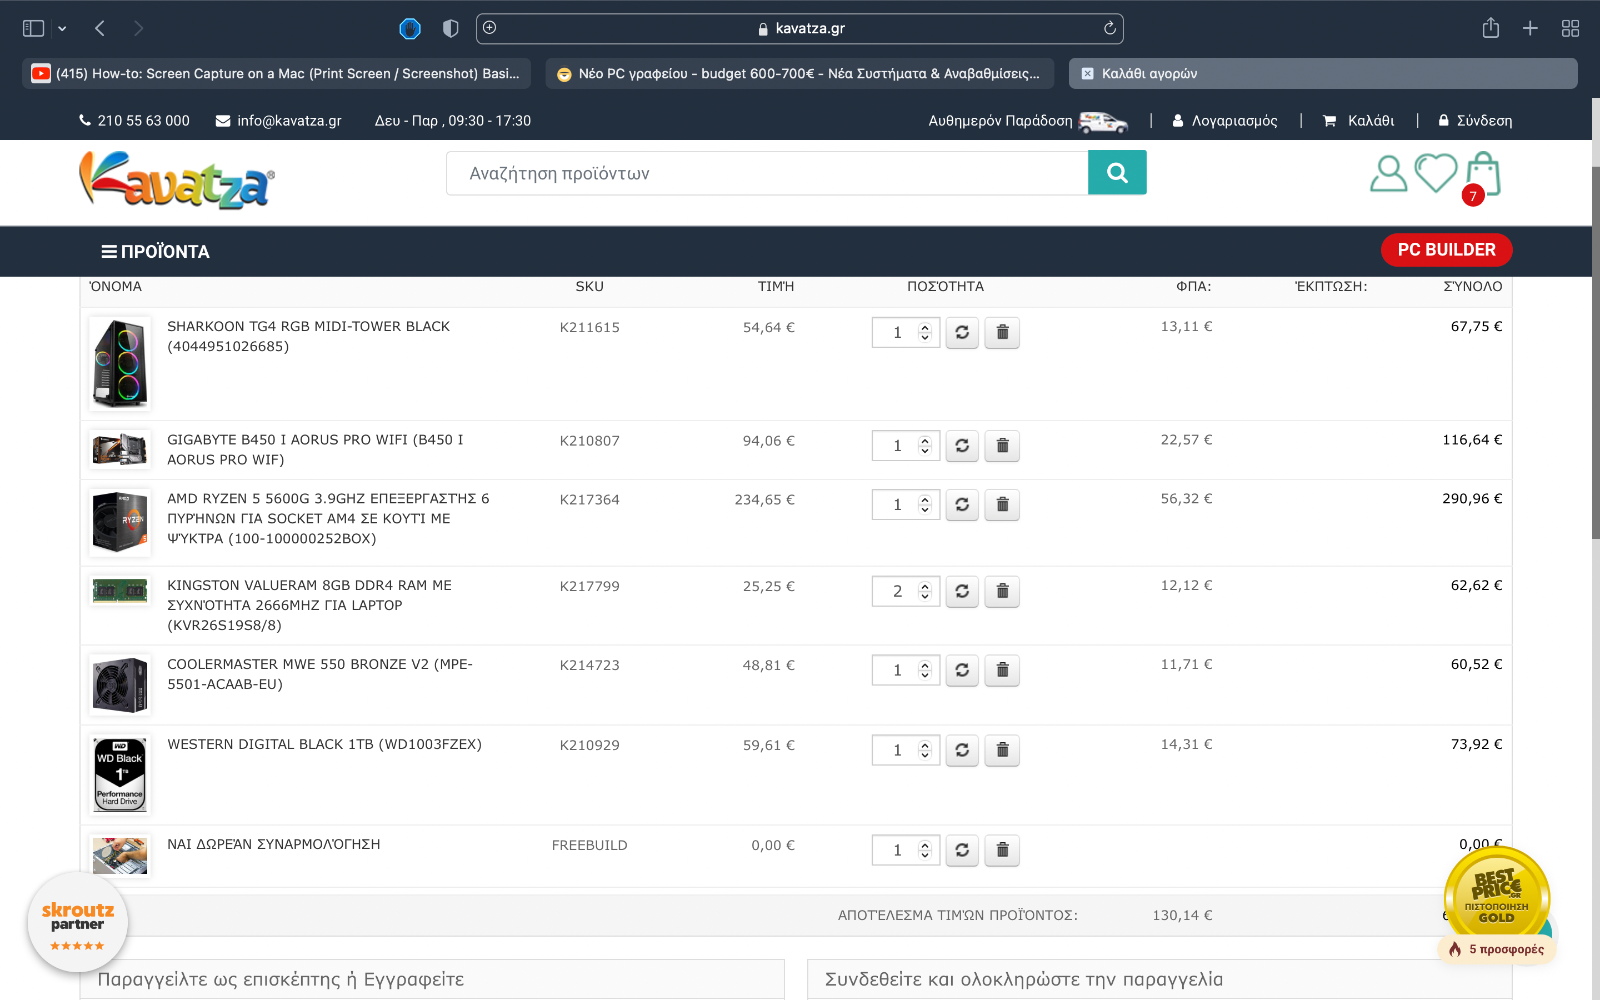
Task: Delete Coolermaster MWE 550 from cart
Action: coord(1002,670)
